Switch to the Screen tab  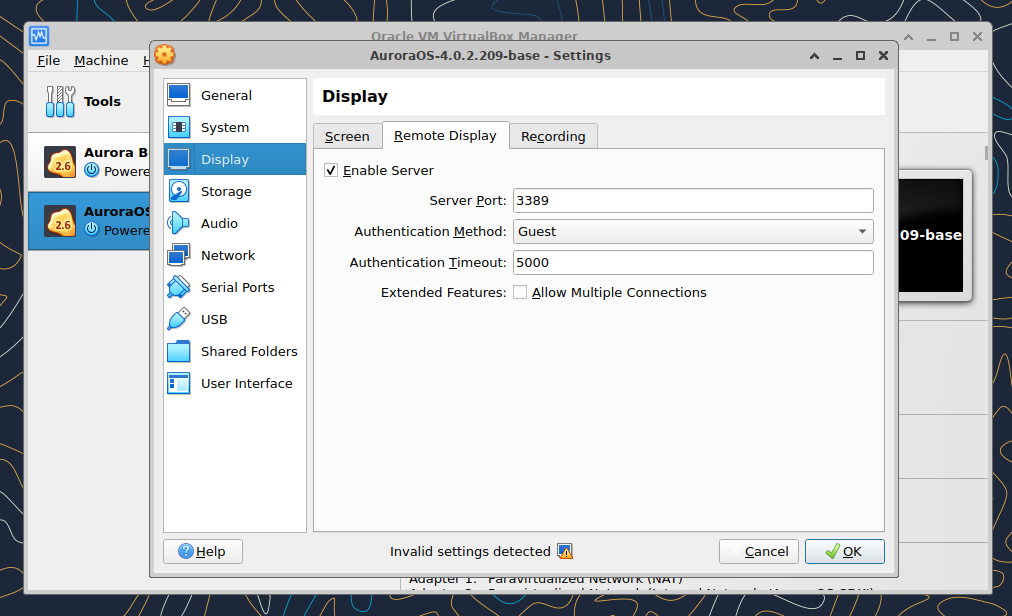click(x=347, y=136)
